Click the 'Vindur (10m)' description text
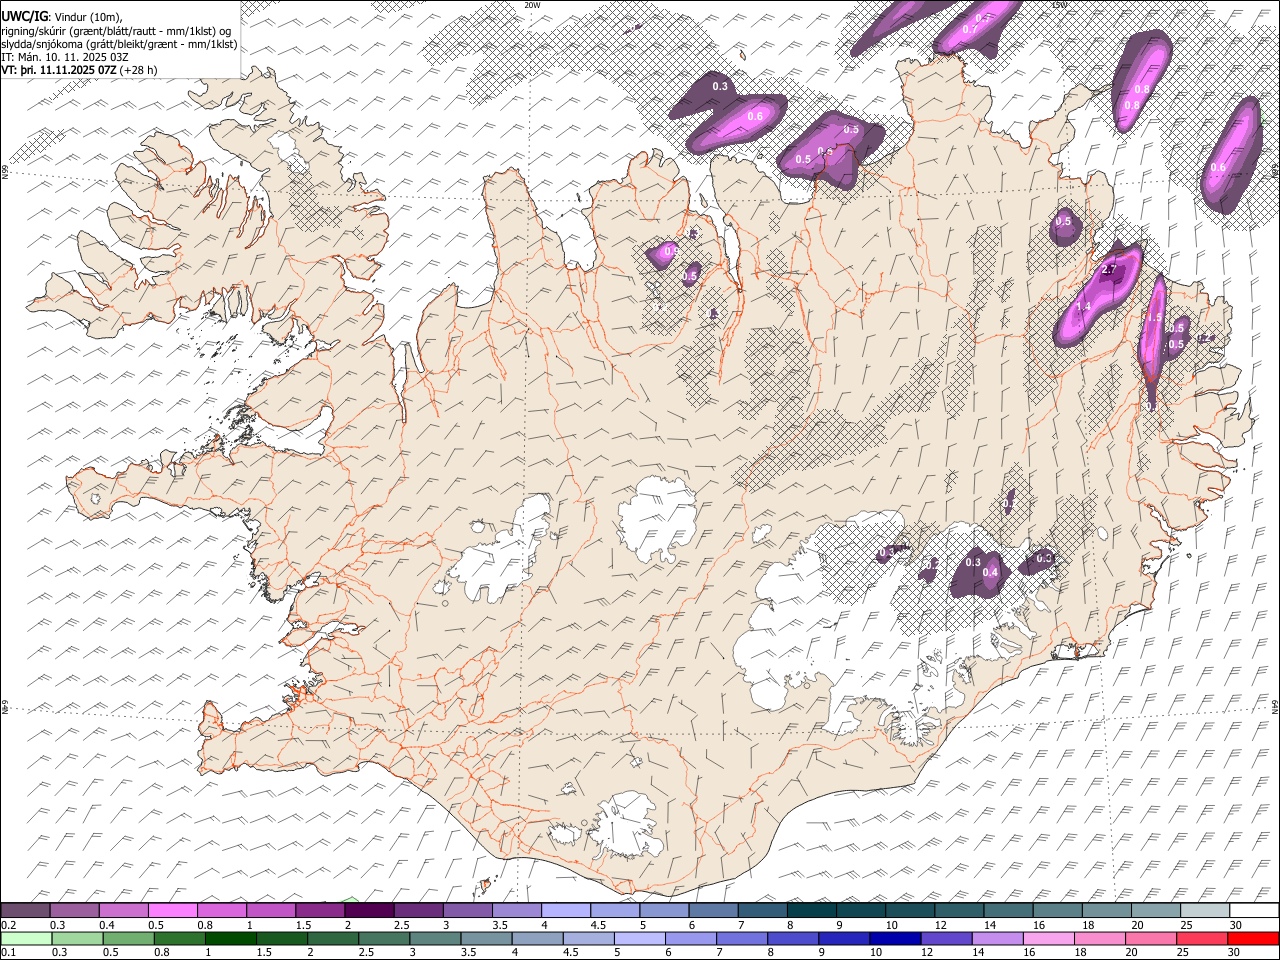The image size is (1280, 960). click(86, 15)
